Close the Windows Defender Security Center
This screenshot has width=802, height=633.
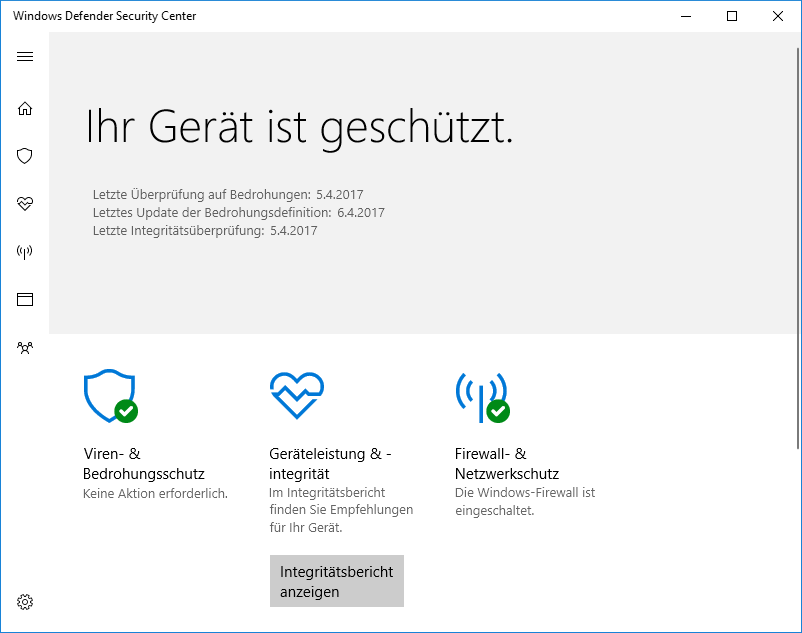[x=778, y=16]
